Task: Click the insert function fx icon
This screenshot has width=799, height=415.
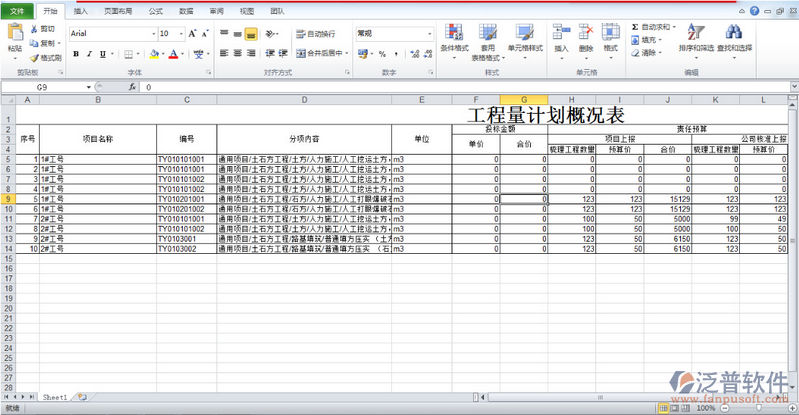Action: click(x=131, y=87)
